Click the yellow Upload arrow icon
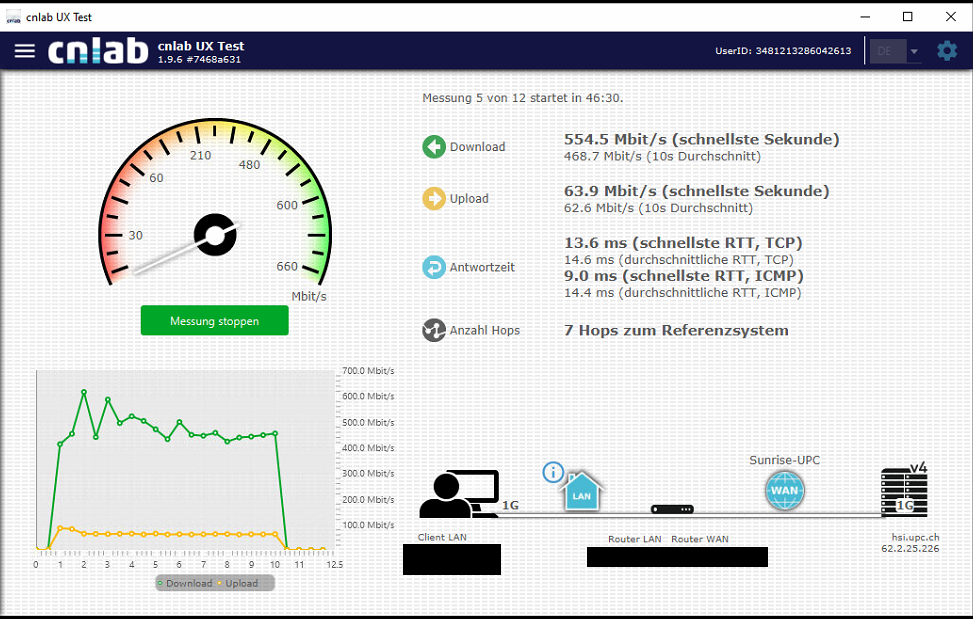 (433, 199)
